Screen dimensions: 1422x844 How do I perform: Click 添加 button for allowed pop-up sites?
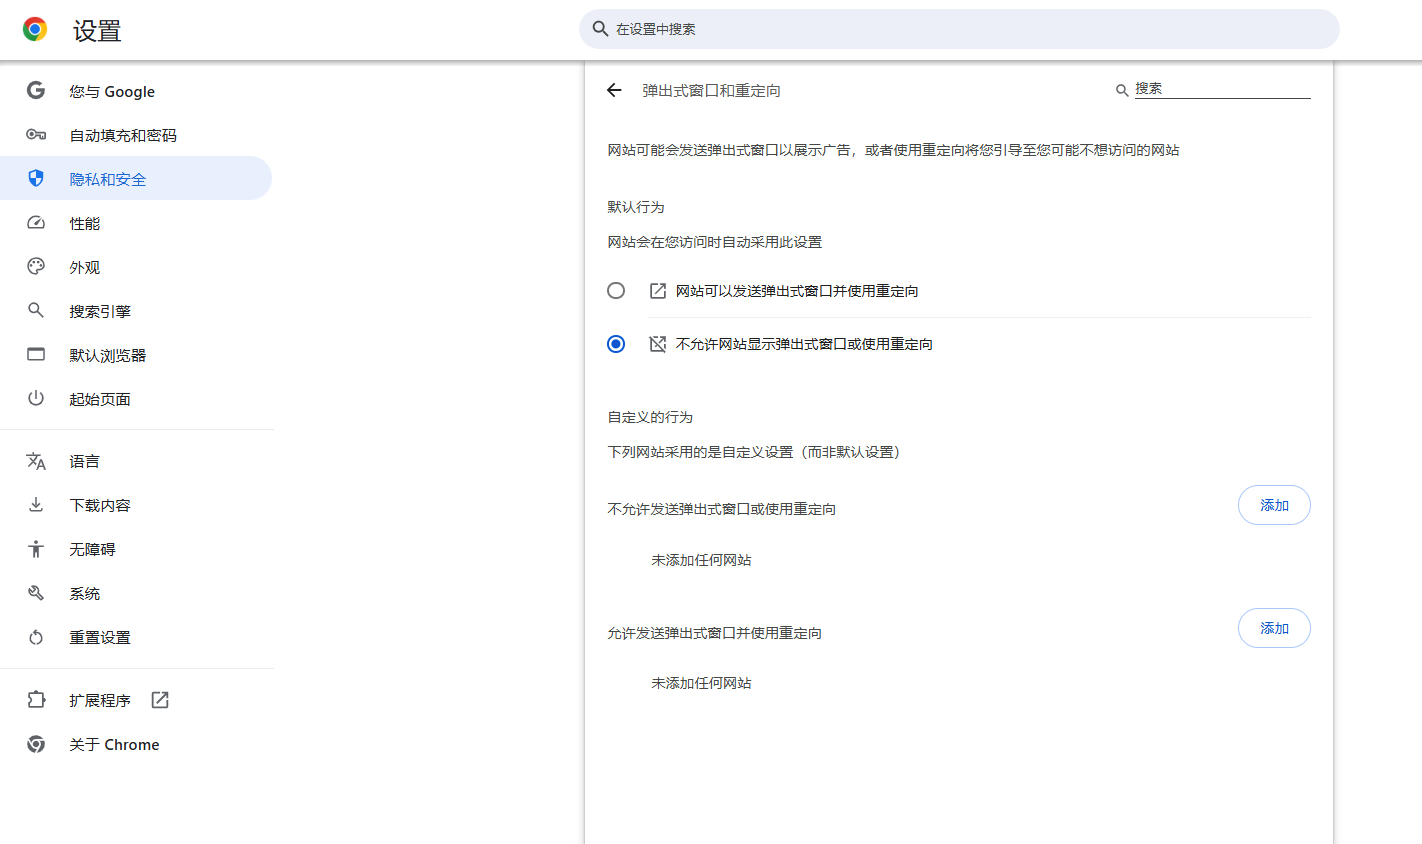pos(1274,628)
